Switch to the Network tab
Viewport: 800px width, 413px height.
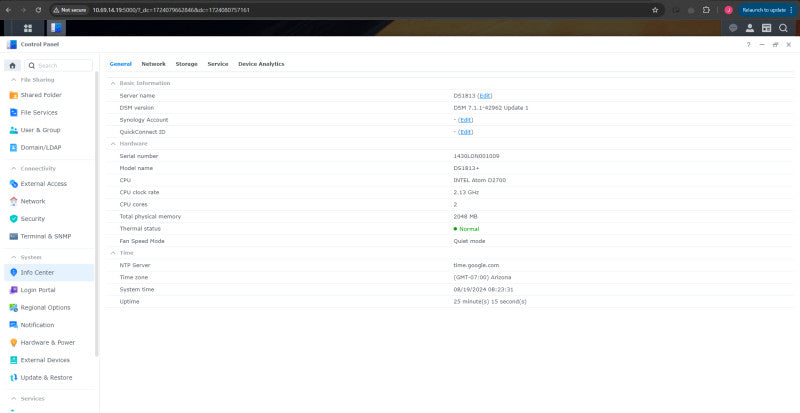[x=154, y=64]
